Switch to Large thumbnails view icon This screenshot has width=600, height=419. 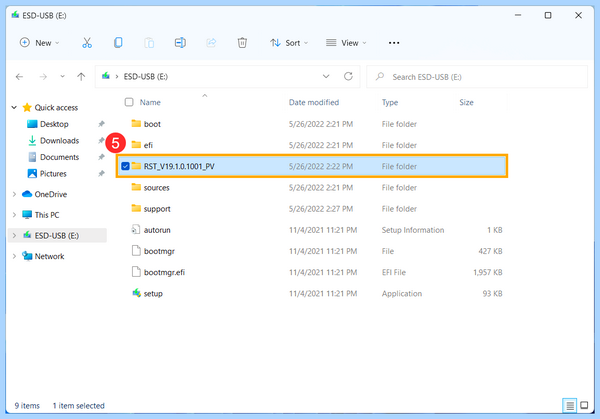click(584, 405)
